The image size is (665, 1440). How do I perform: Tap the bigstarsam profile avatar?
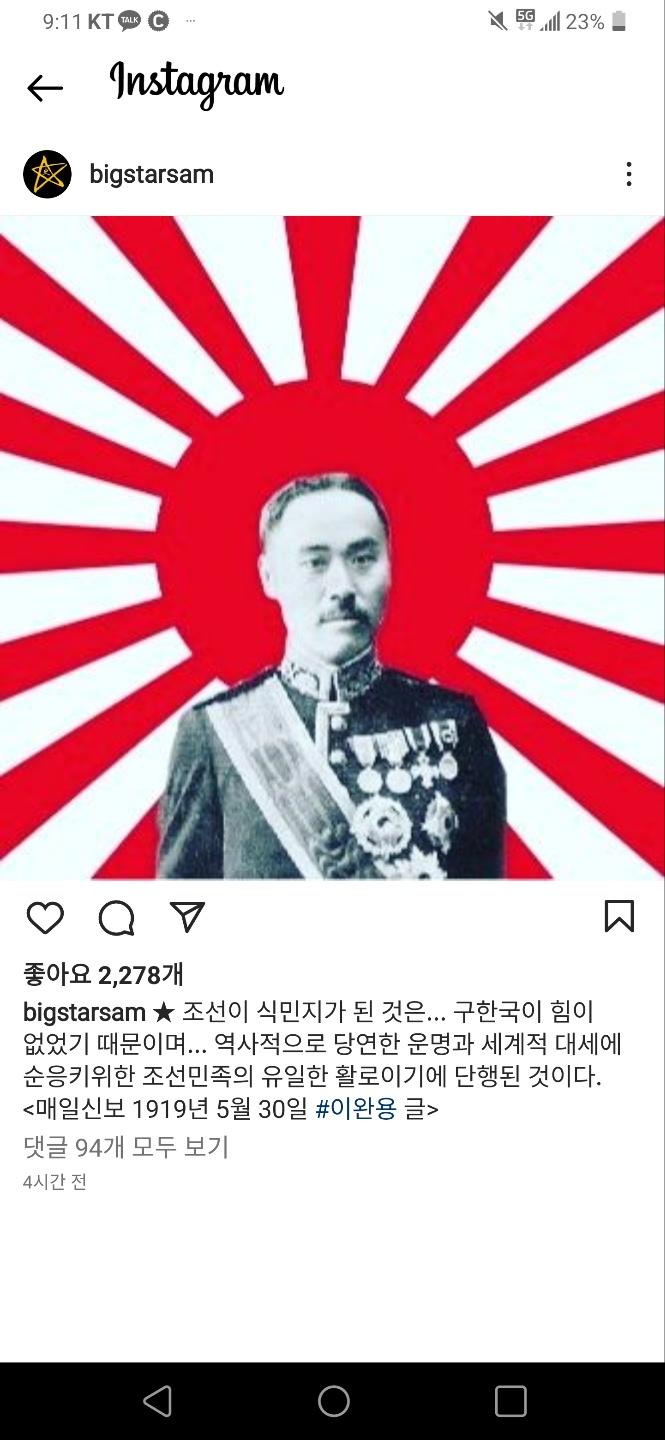tap(47, 174)
